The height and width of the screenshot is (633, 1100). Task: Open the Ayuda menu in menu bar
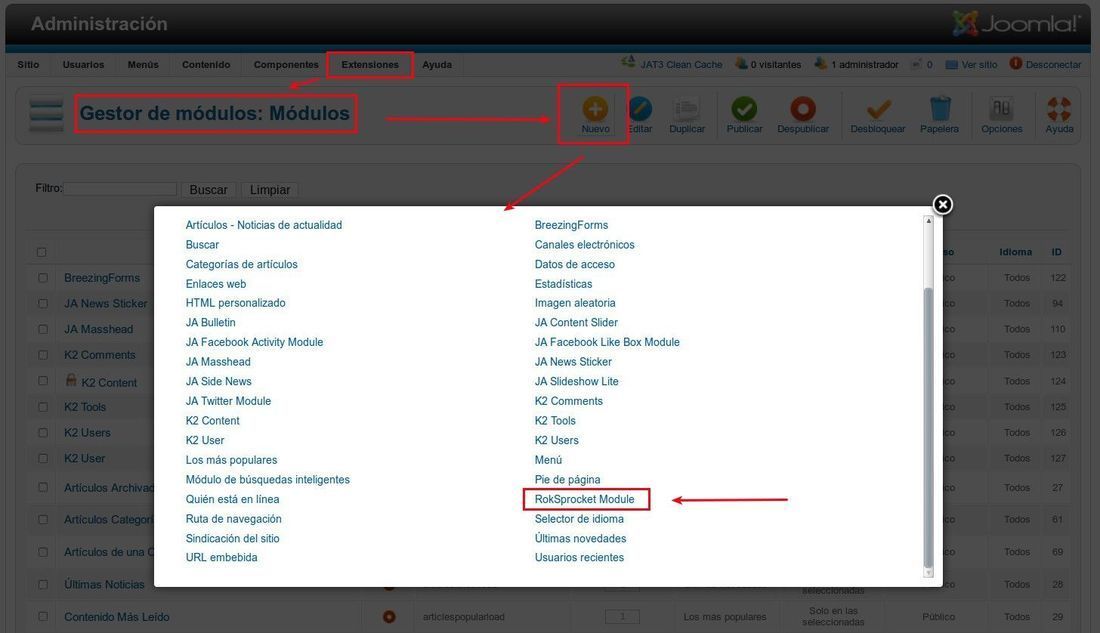(x=437, y=65)
